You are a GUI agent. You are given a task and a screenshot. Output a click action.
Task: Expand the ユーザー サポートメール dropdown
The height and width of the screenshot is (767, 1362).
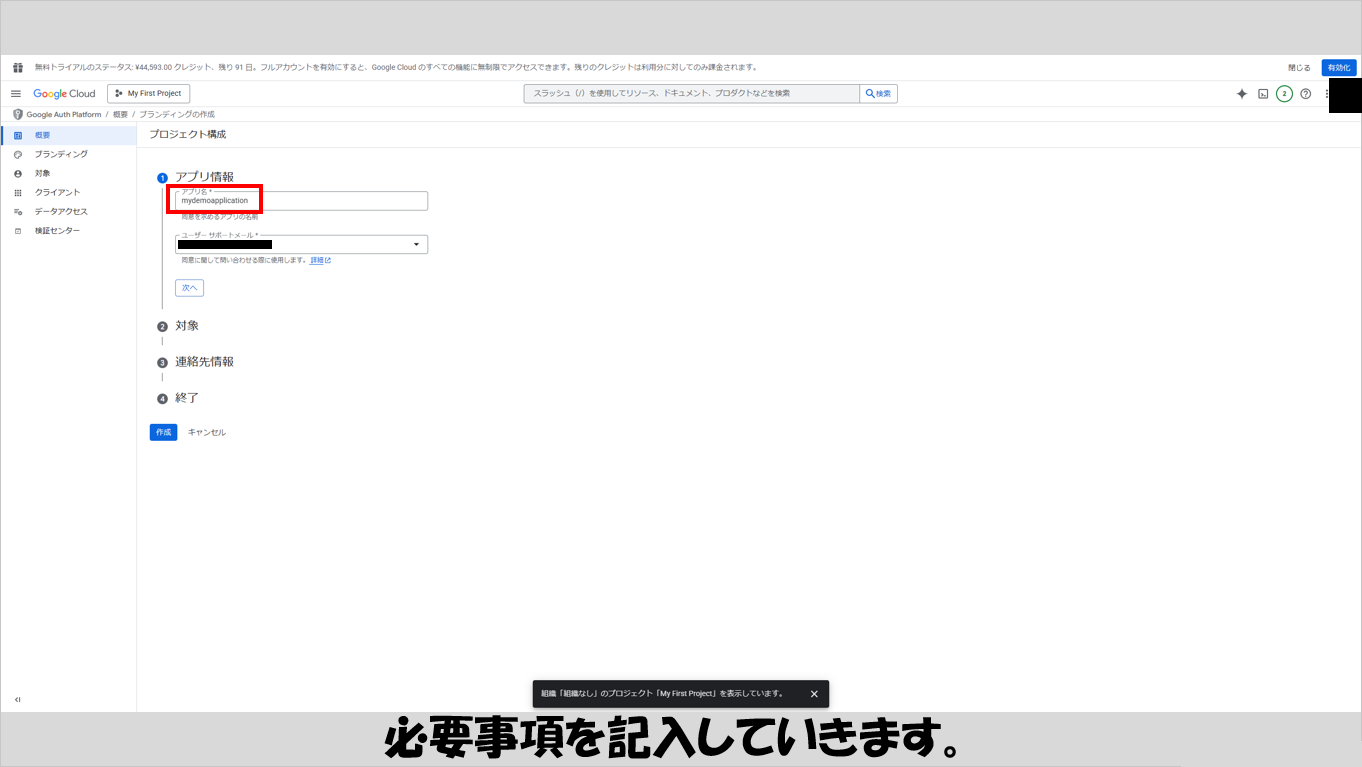[416, 244]
